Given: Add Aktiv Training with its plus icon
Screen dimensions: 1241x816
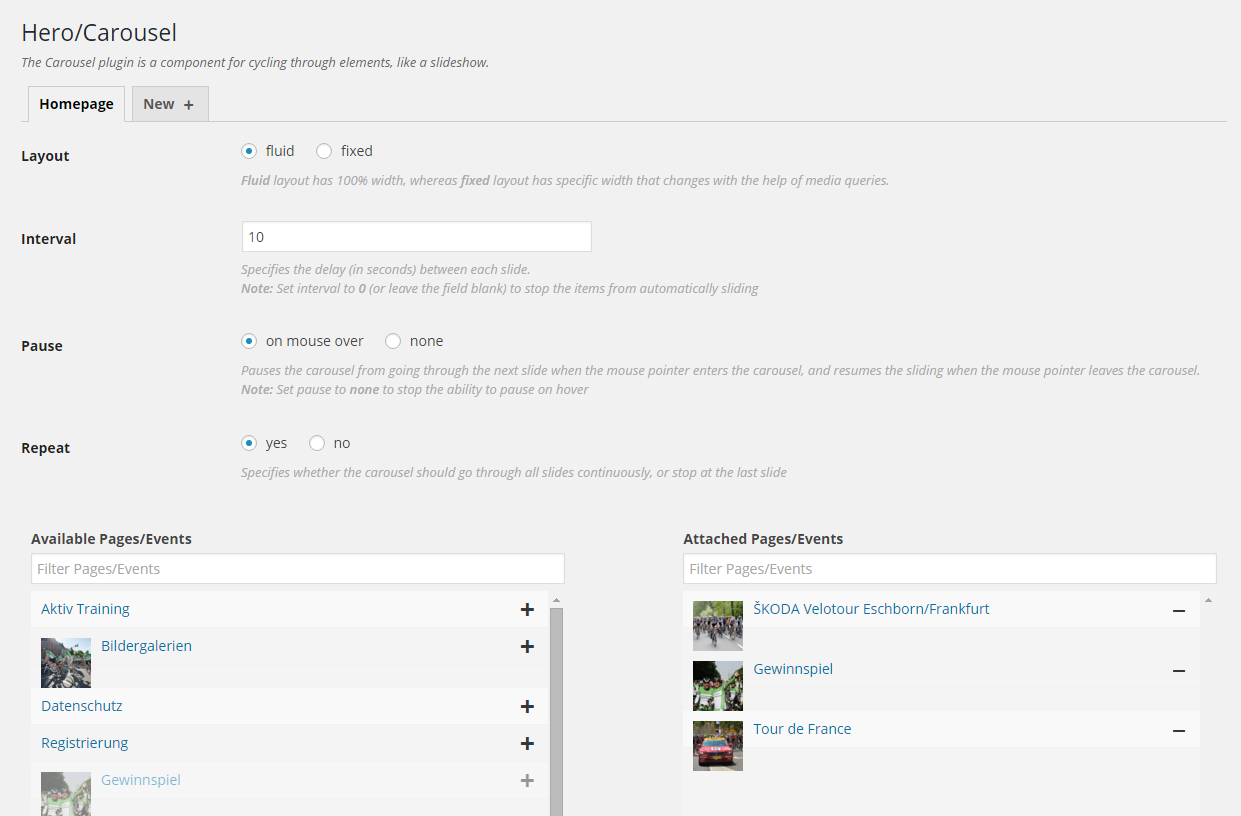Looking at the screenshot, I should coord(527,610).
